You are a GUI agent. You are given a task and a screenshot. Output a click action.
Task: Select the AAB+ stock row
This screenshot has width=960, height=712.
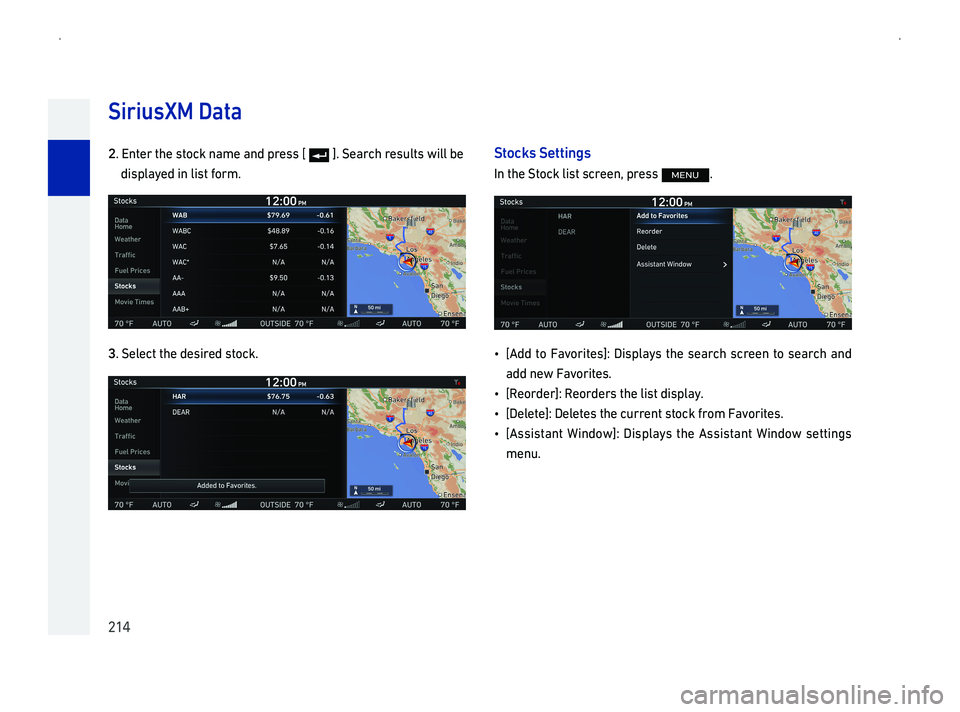[253, 309]
